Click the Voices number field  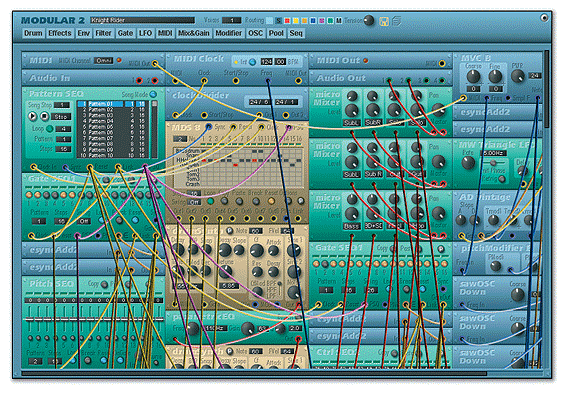click(x=231, y=20)
